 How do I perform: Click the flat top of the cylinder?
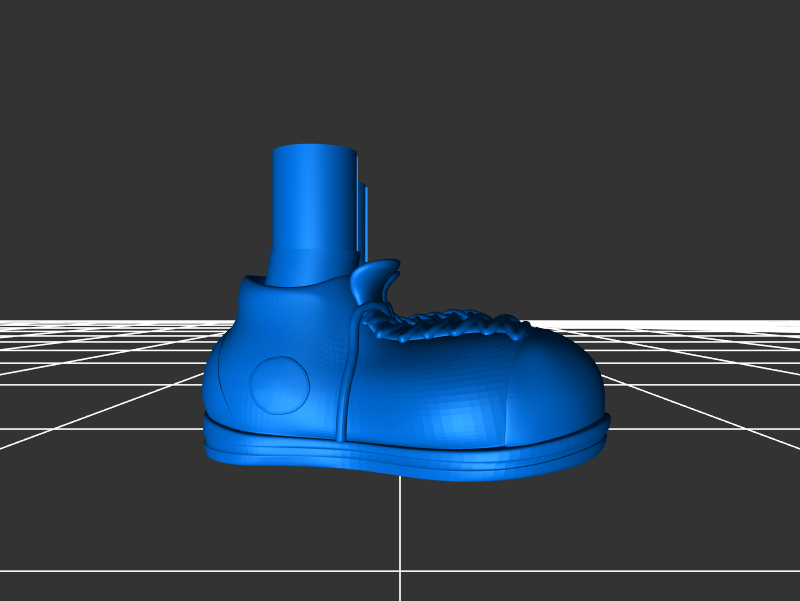click(313, 150)
